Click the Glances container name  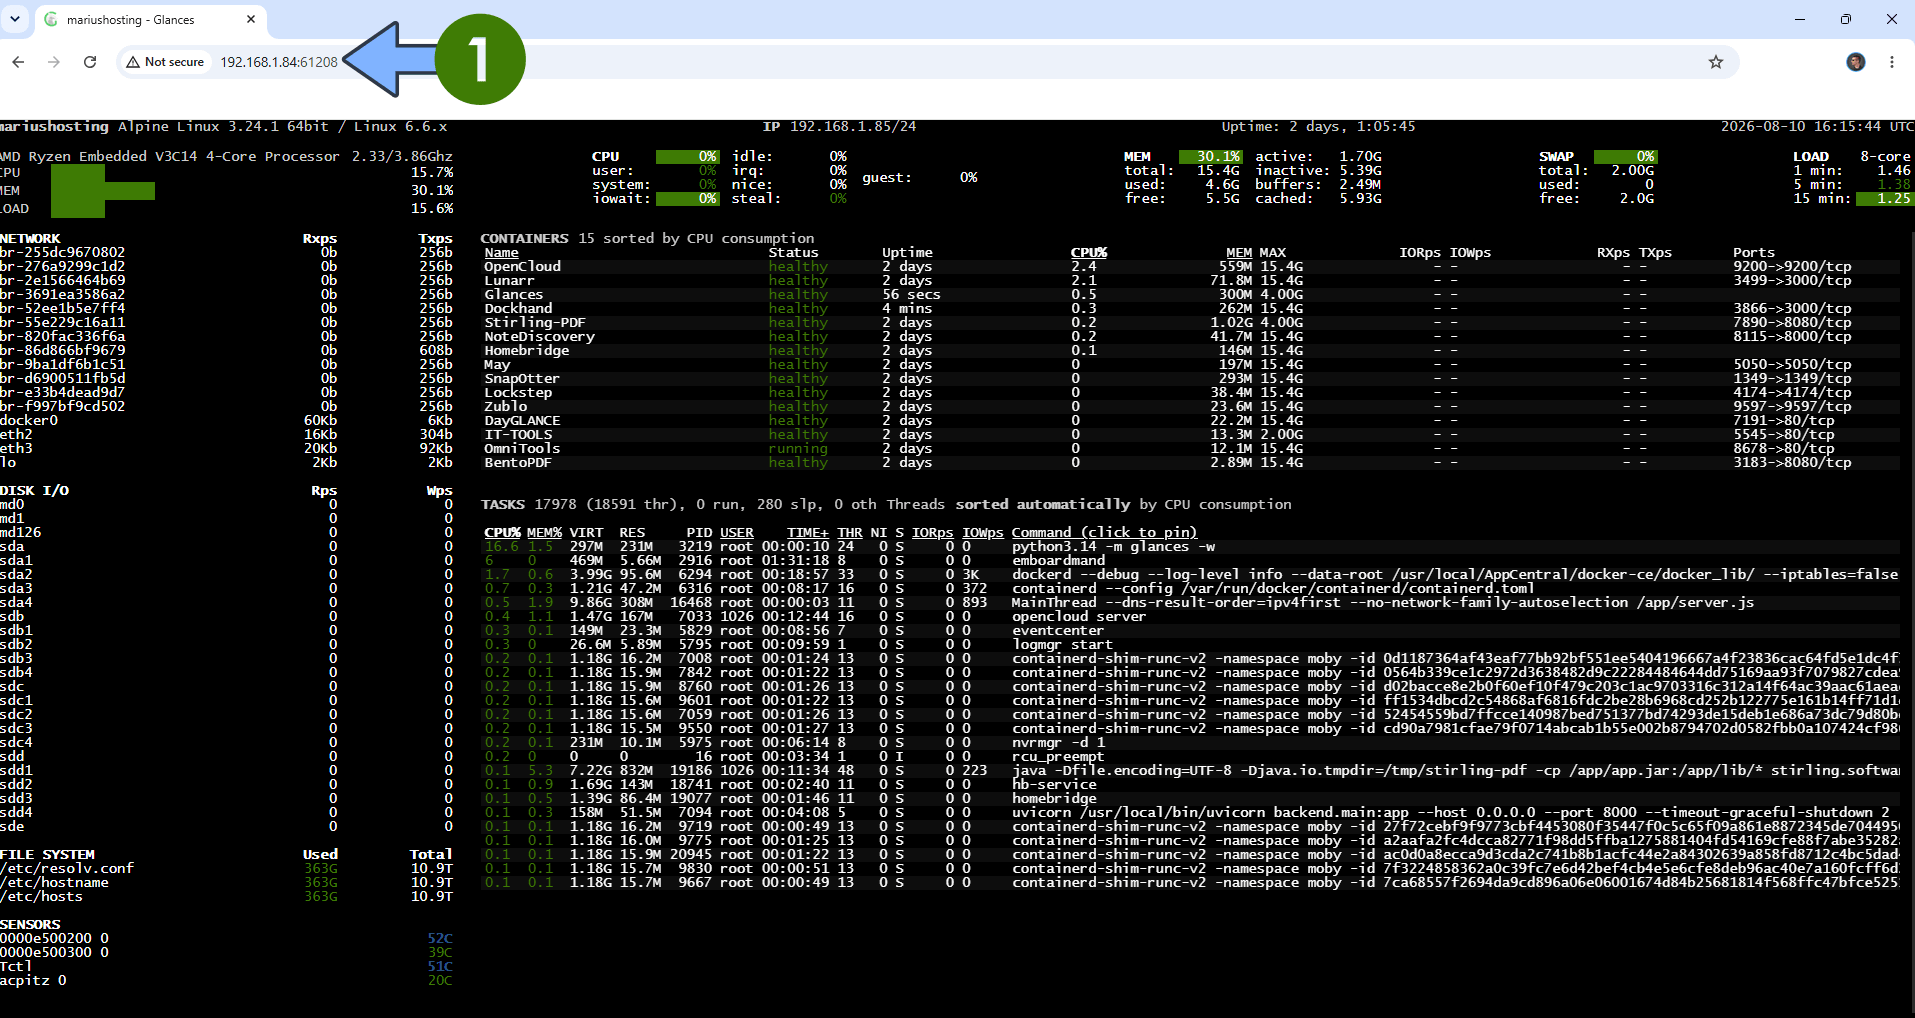[x=514, y=295]
